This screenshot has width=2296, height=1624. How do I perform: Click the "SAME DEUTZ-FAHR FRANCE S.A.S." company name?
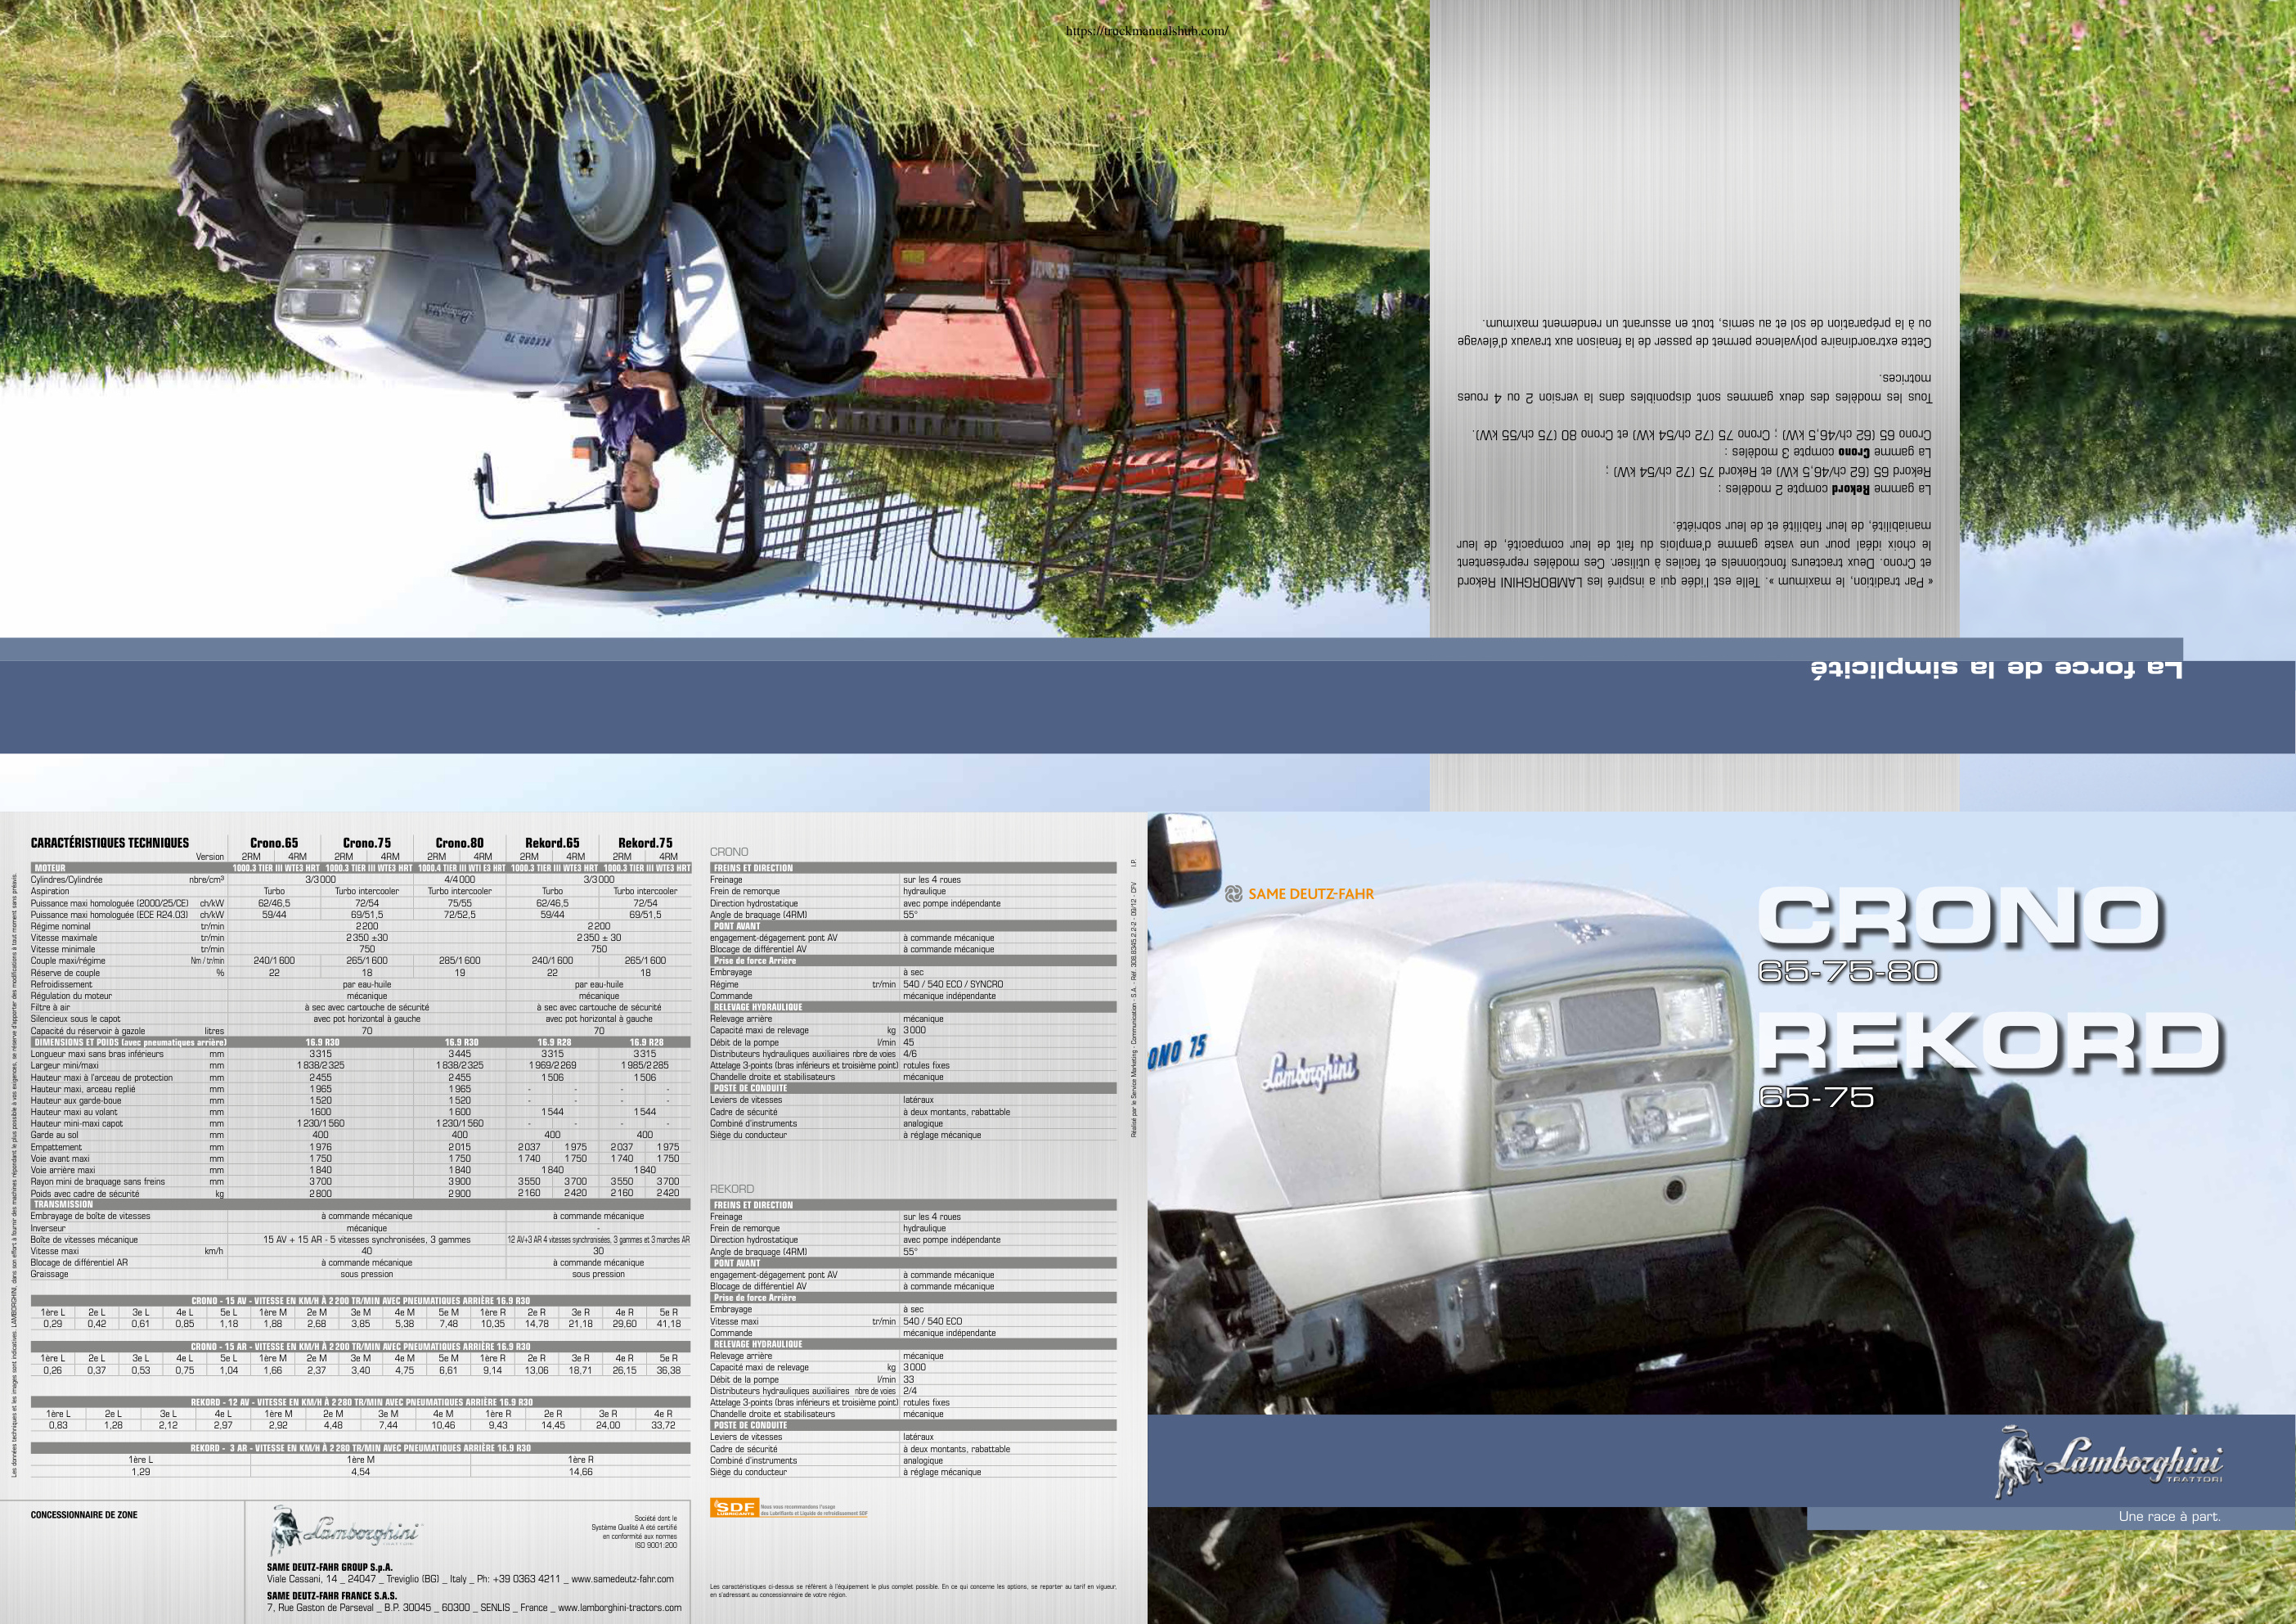pos(332,1596)
